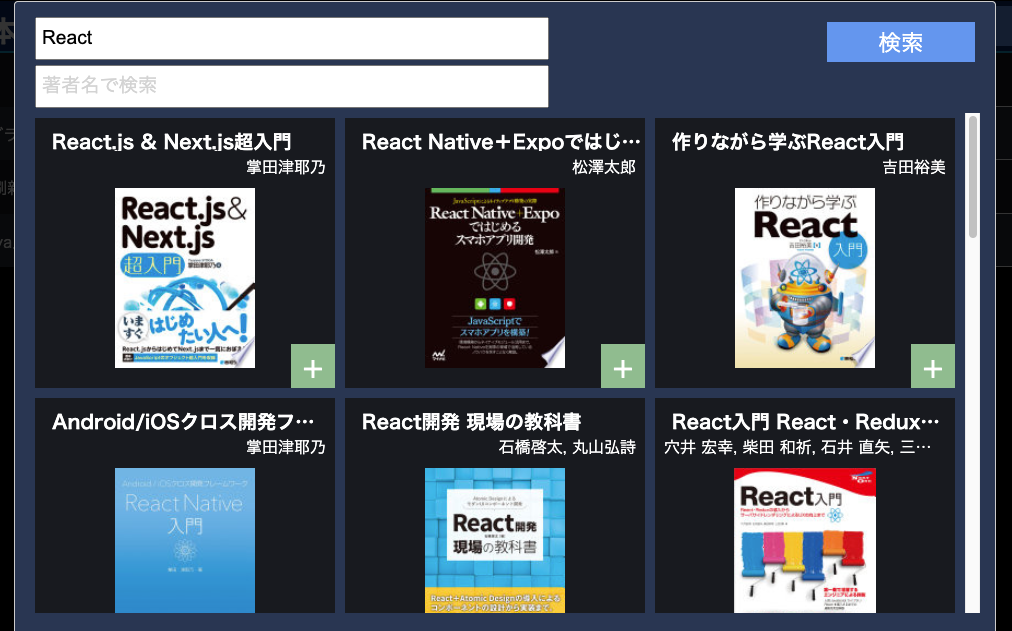
Task: Open React.js & Next.js超入門 cover image
Action: pyautogui.click(x=185, y=278)
